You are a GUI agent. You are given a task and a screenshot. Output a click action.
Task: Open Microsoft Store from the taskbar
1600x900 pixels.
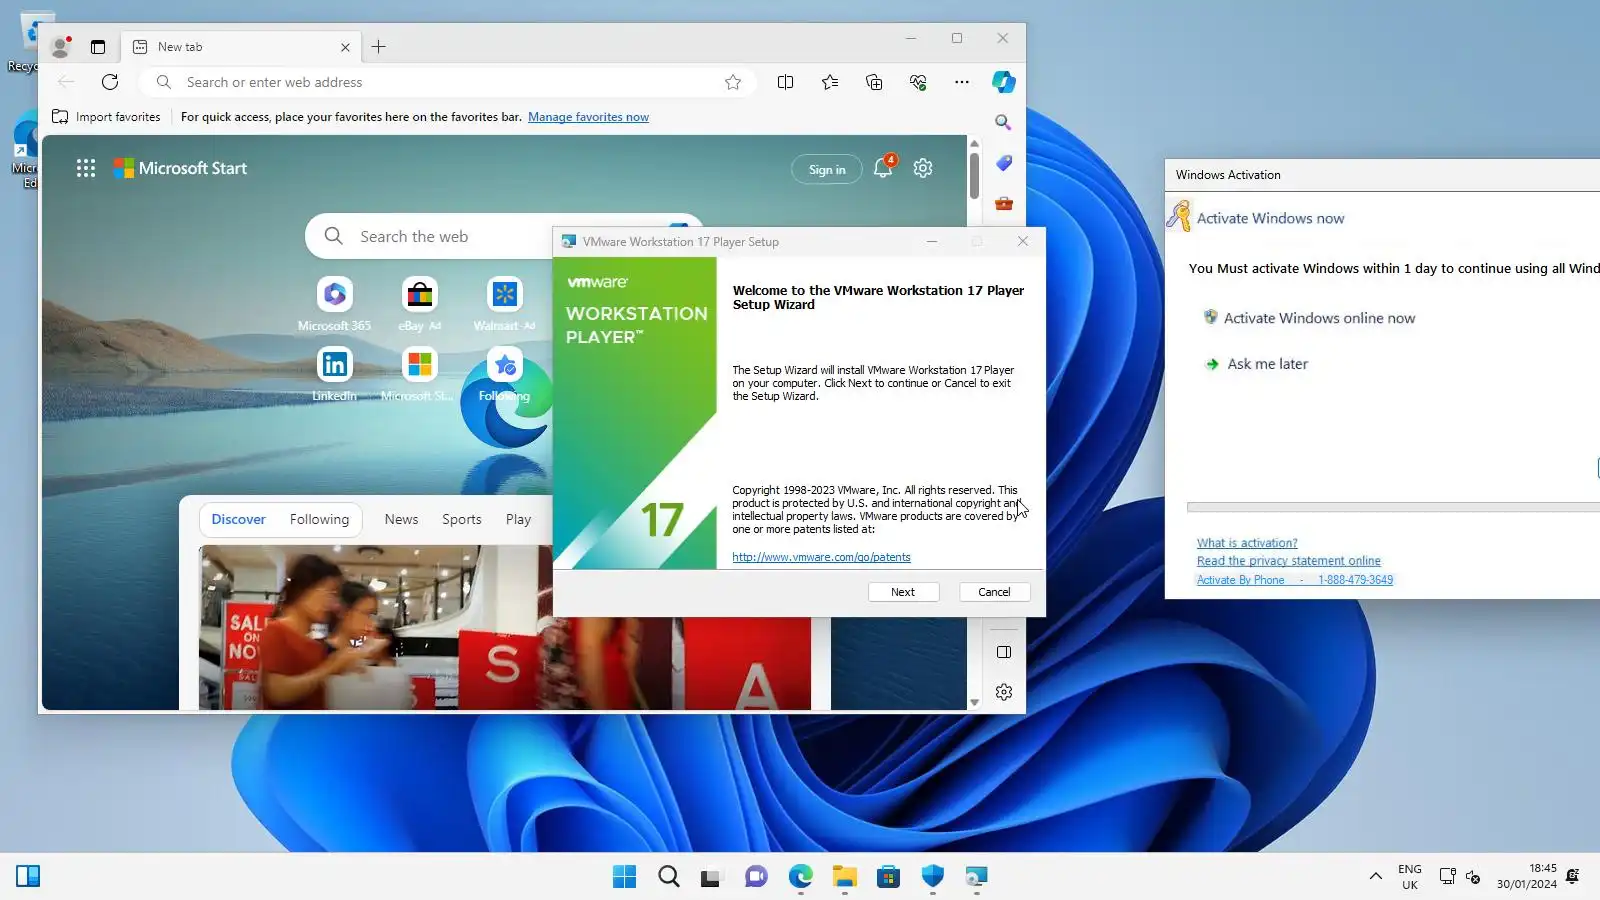(x=889, y=877)
